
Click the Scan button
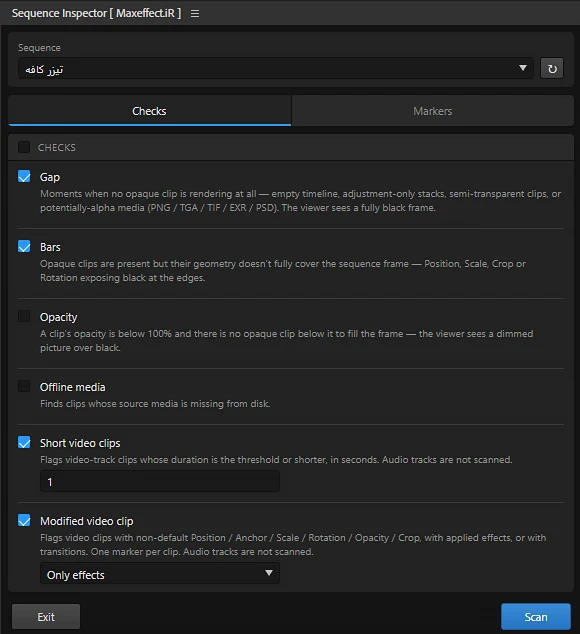pos(536,617)
